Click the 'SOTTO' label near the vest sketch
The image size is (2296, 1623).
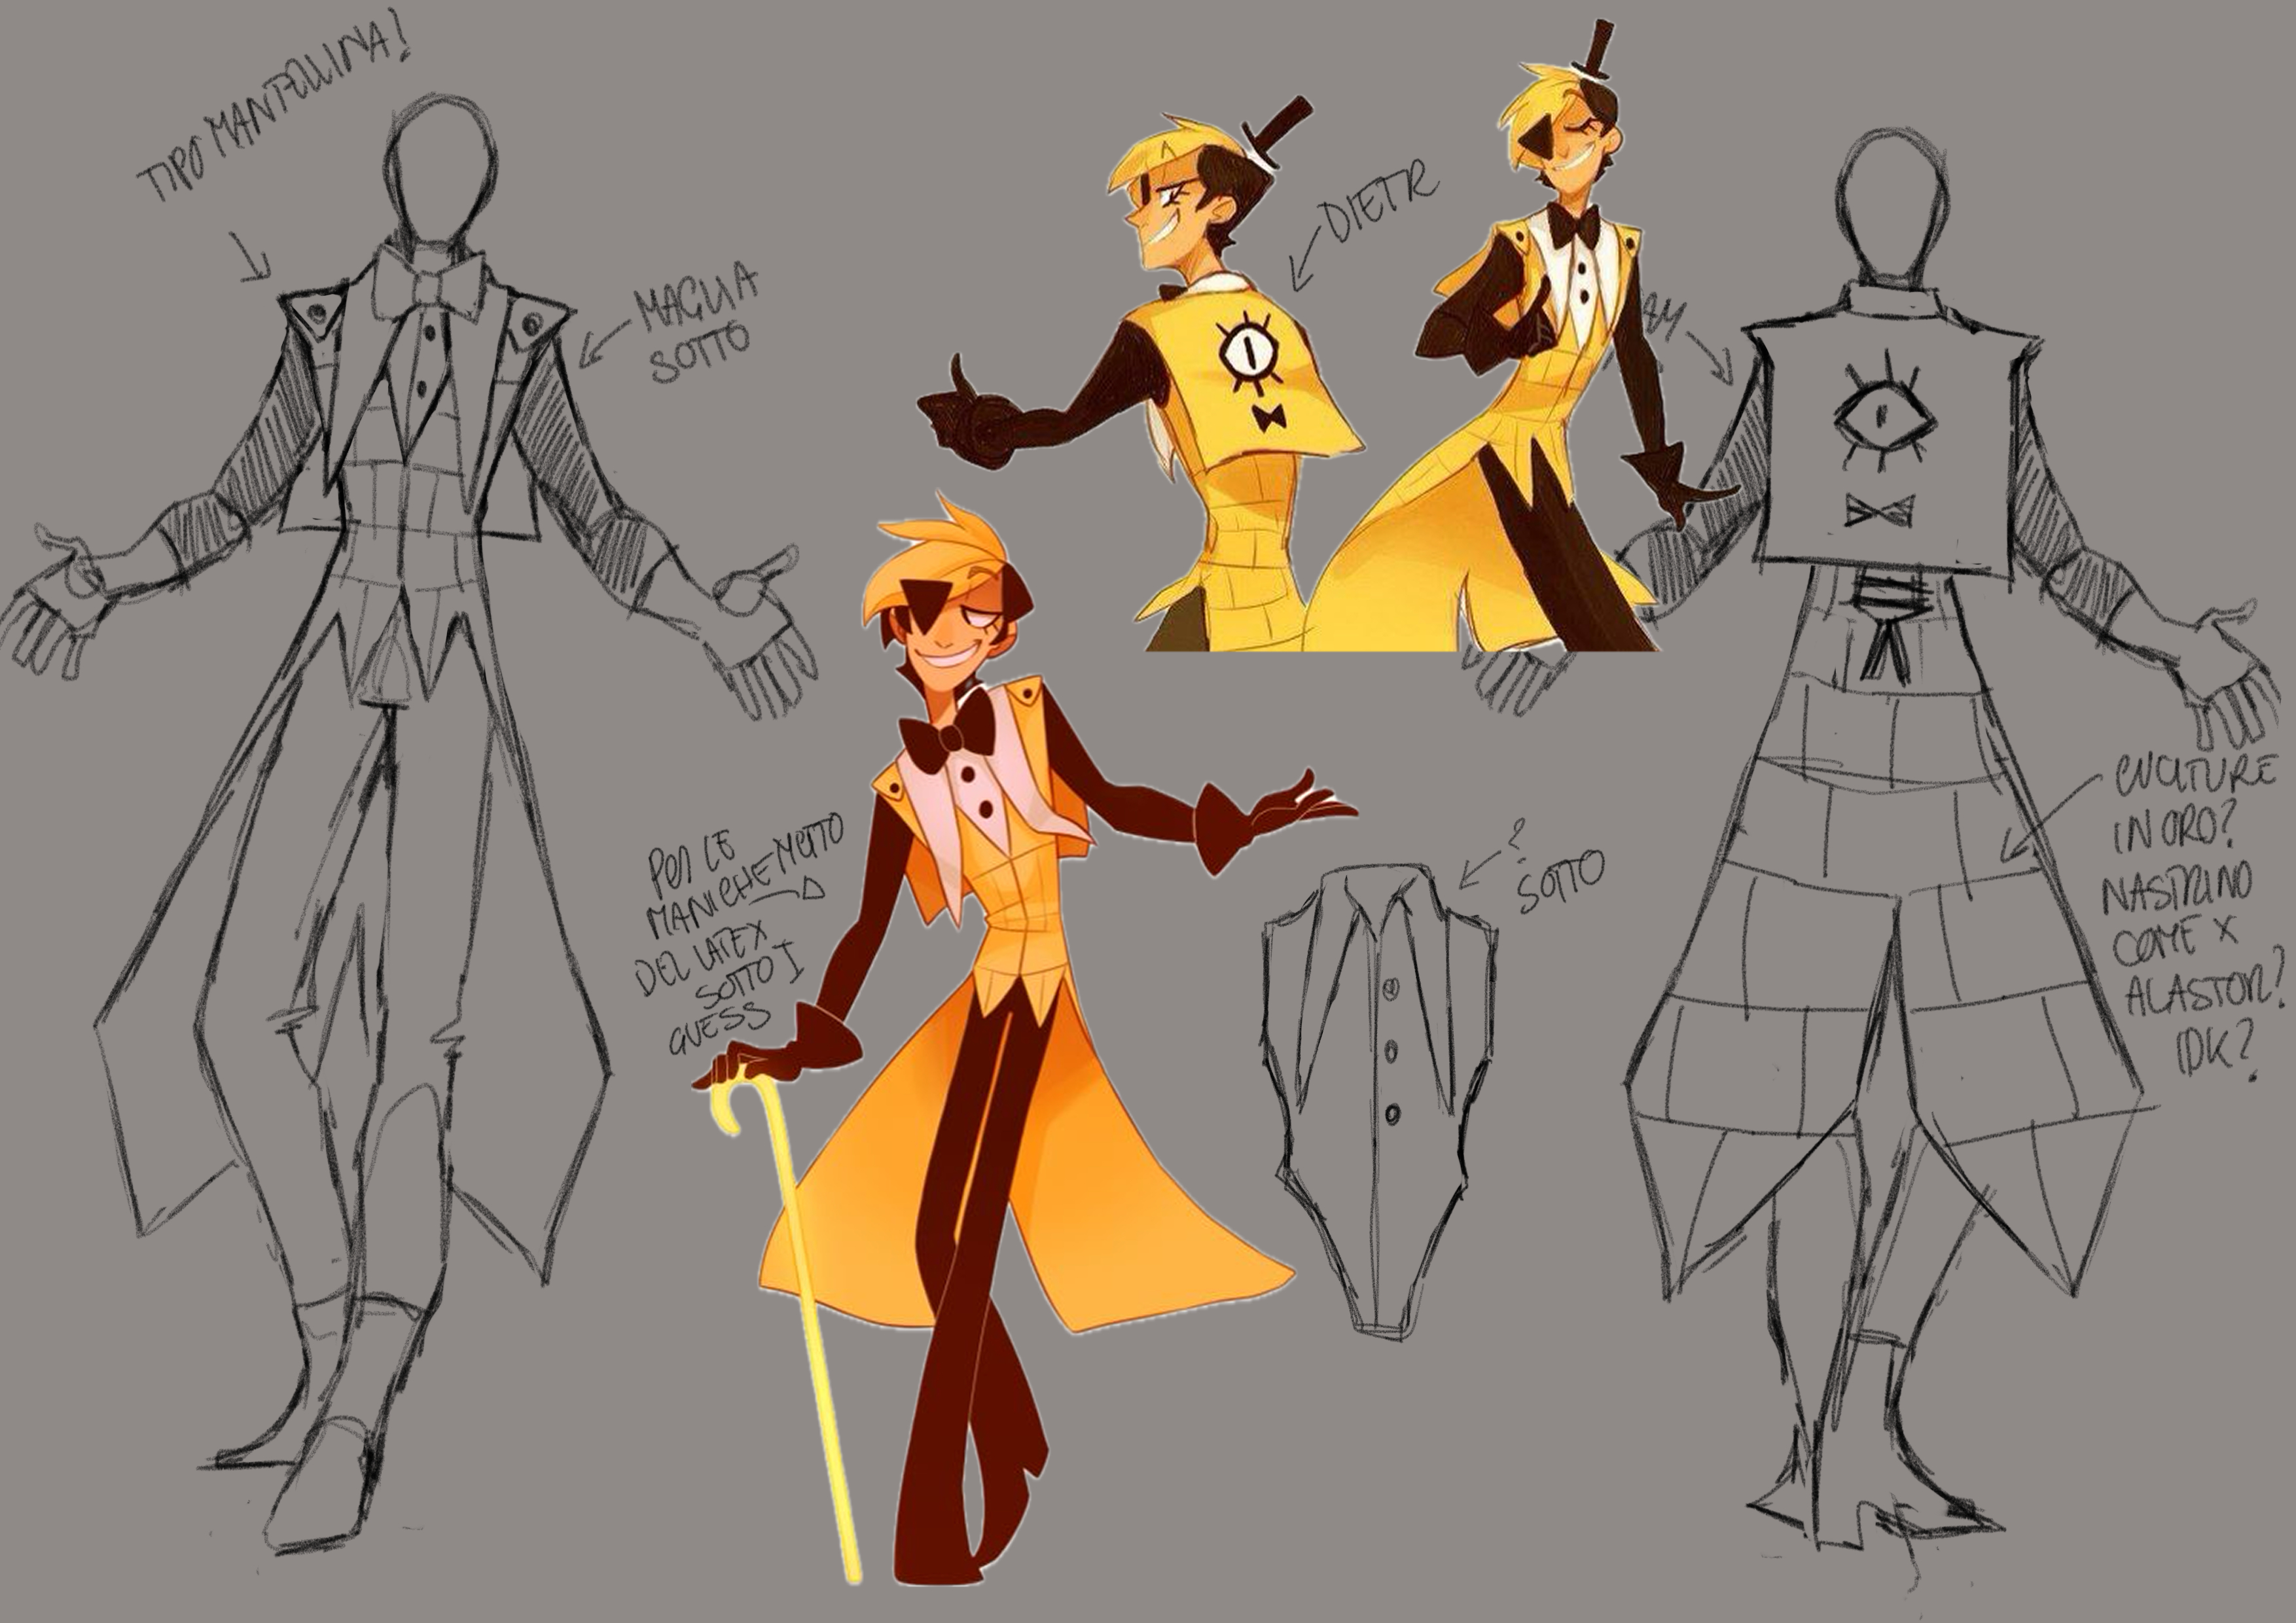pos(1562,881)
